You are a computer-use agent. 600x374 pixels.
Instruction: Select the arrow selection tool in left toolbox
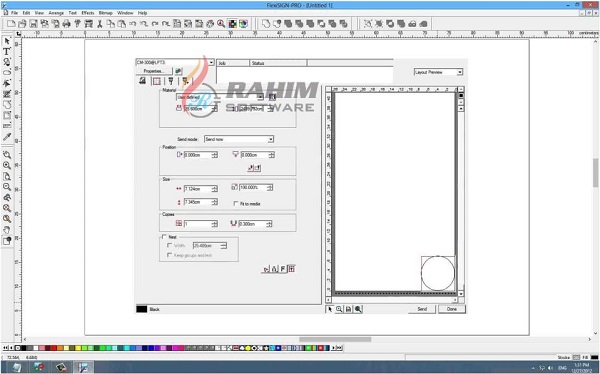coord(7,41)
